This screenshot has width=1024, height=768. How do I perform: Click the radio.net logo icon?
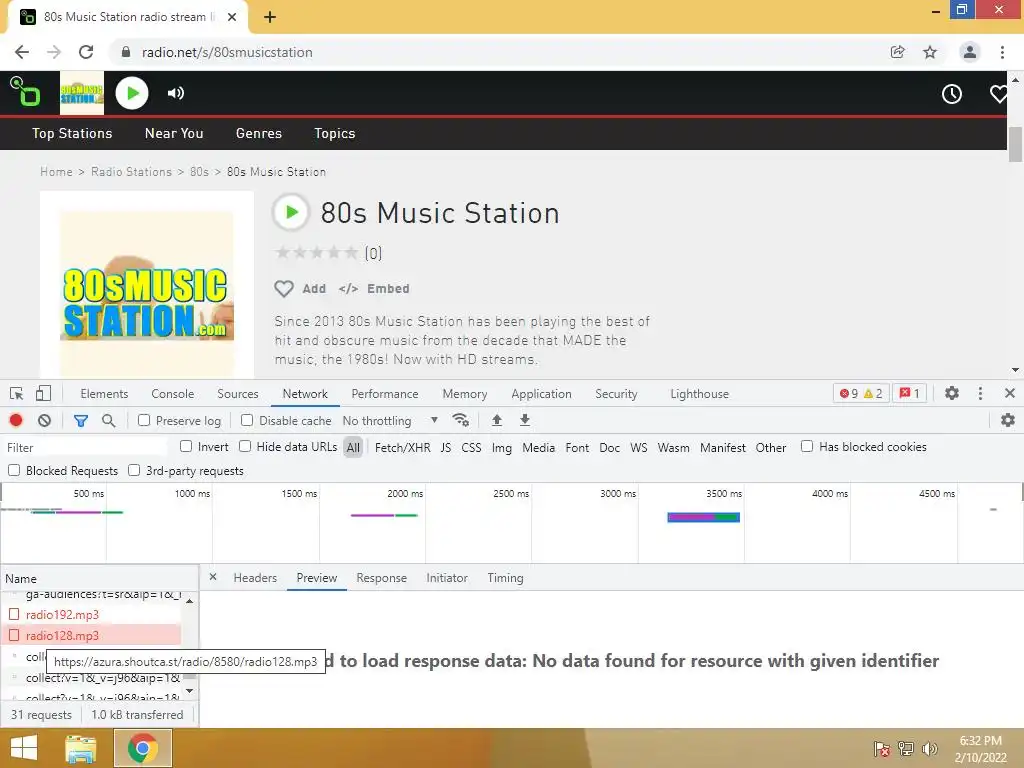(25, 91)
